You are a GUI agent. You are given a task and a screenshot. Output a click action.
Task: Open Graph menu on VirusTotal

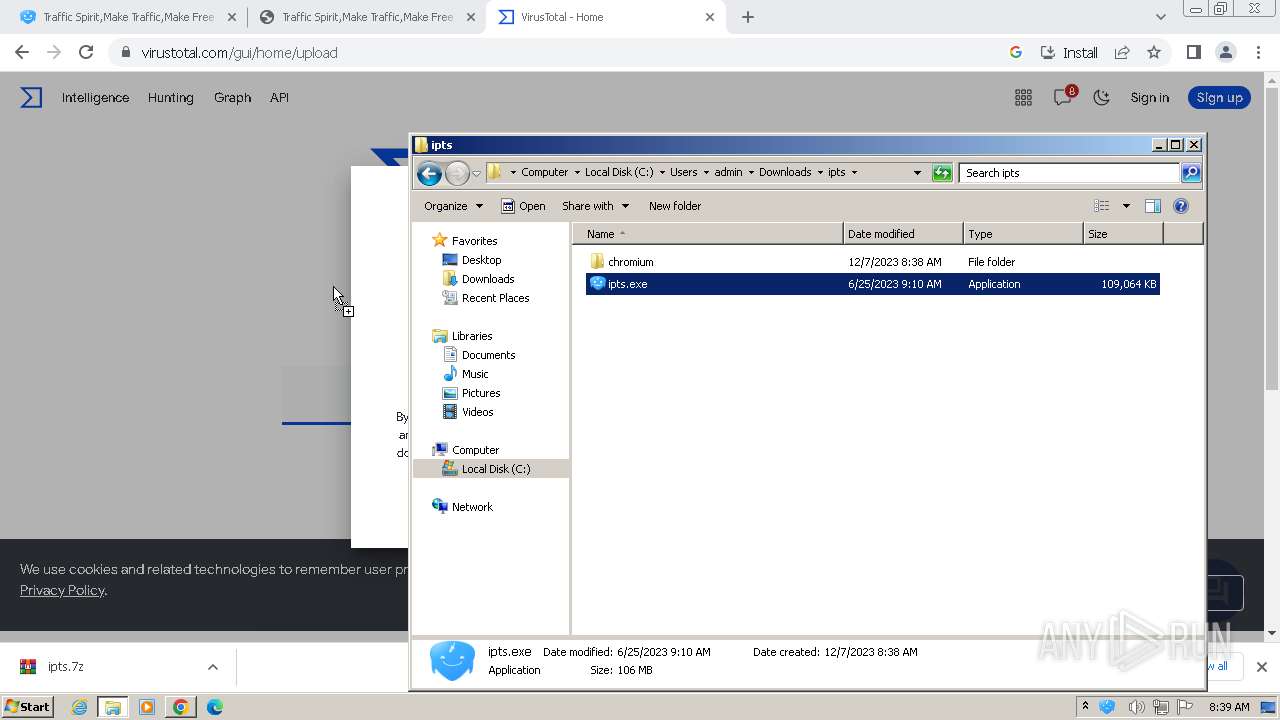(232, 97)
